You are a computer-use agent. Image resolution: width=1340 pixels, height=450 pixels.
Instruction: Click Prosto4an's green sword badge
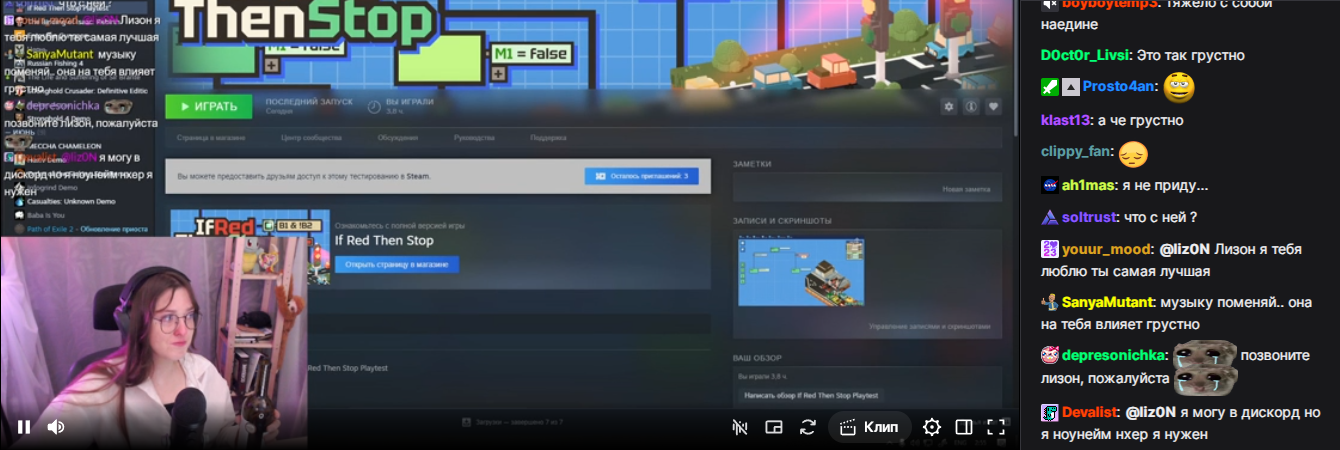(1049, 87)
